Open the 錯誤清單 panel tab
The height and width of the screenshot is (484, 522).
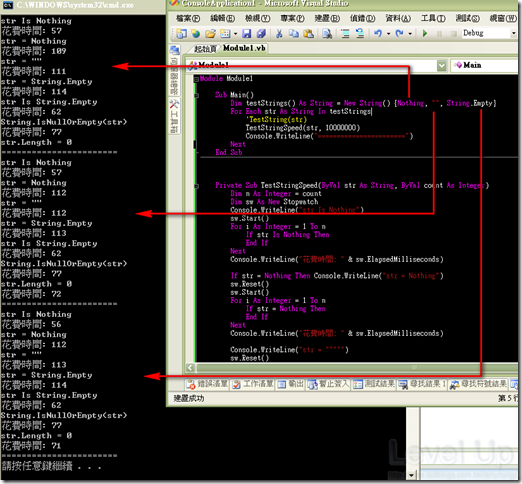tap(207, 384)
